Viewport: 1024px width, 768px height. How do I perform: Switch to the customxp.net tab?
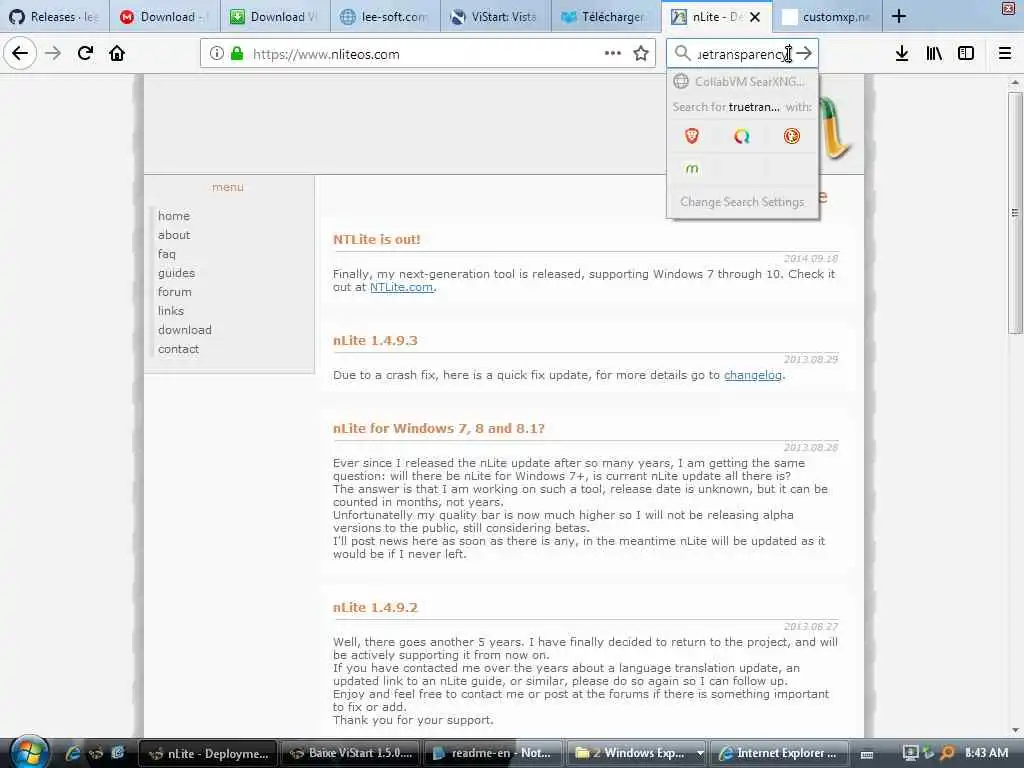click(827, 16)
